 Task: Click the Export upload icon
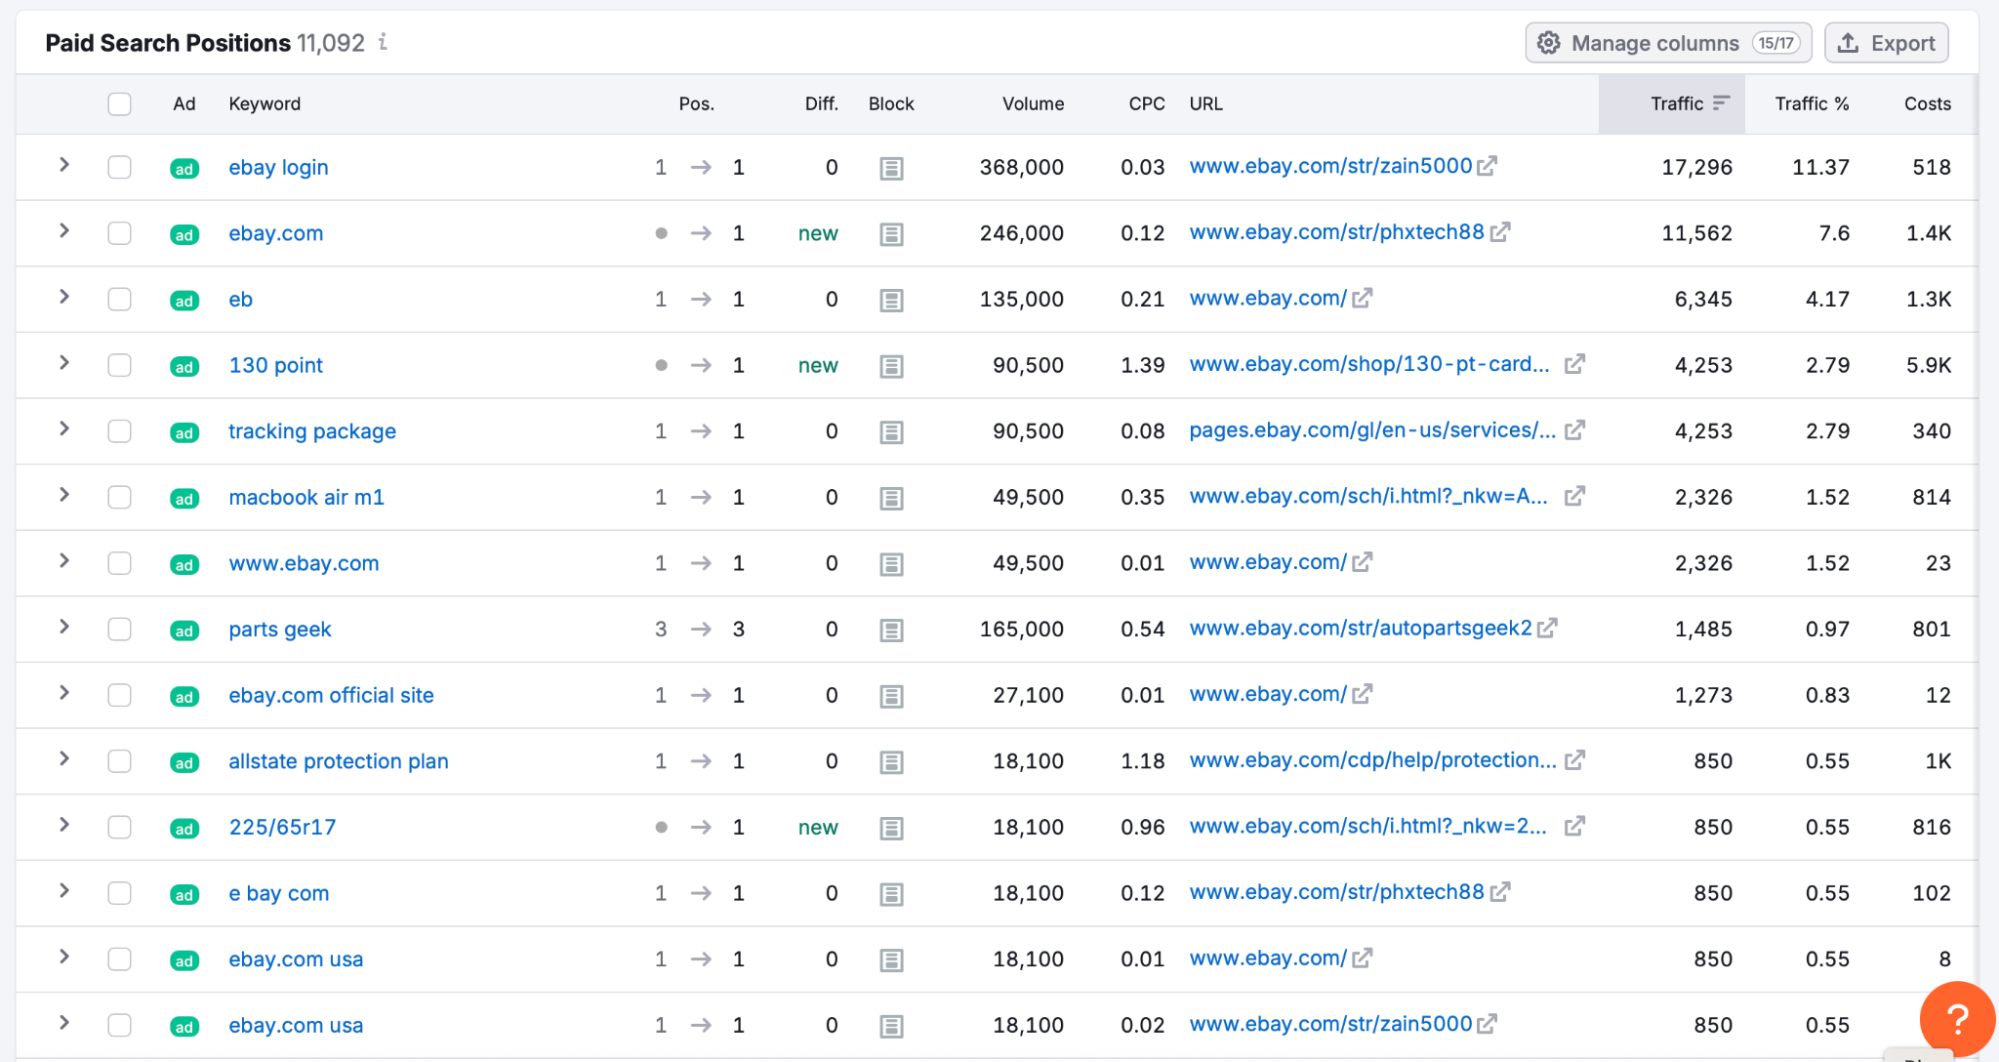pos(1849,43)
